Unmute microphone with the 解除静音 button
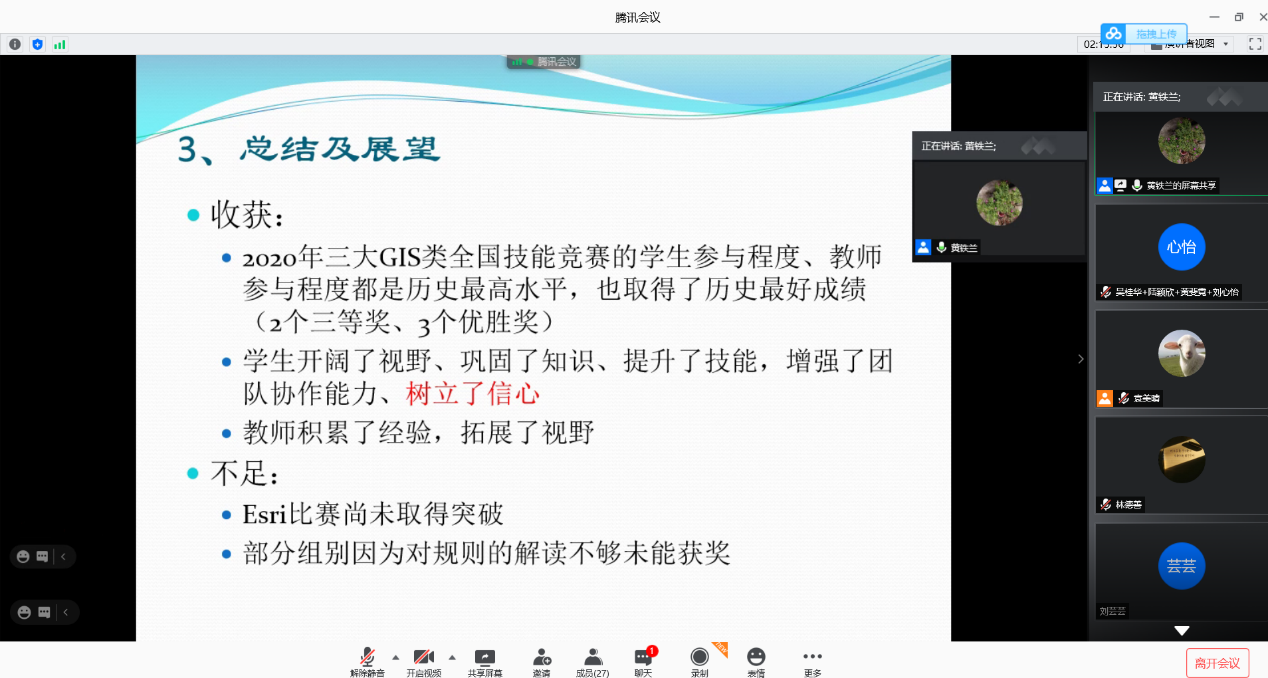The height and width of the screenshot is (678, 1268). 367,660
